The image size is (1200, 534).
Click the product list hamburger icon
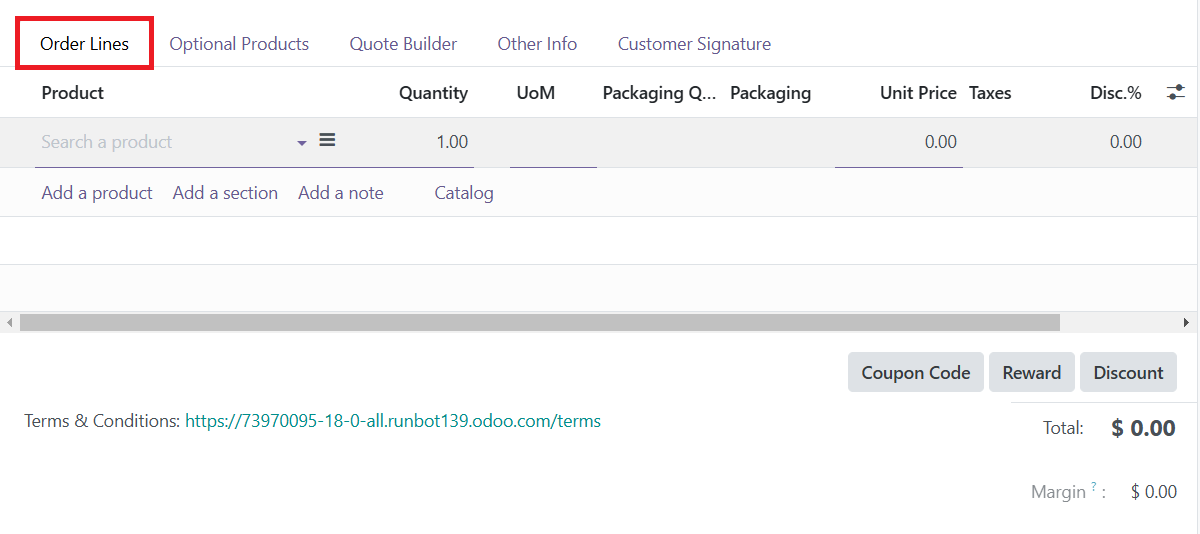click(327, 141)
